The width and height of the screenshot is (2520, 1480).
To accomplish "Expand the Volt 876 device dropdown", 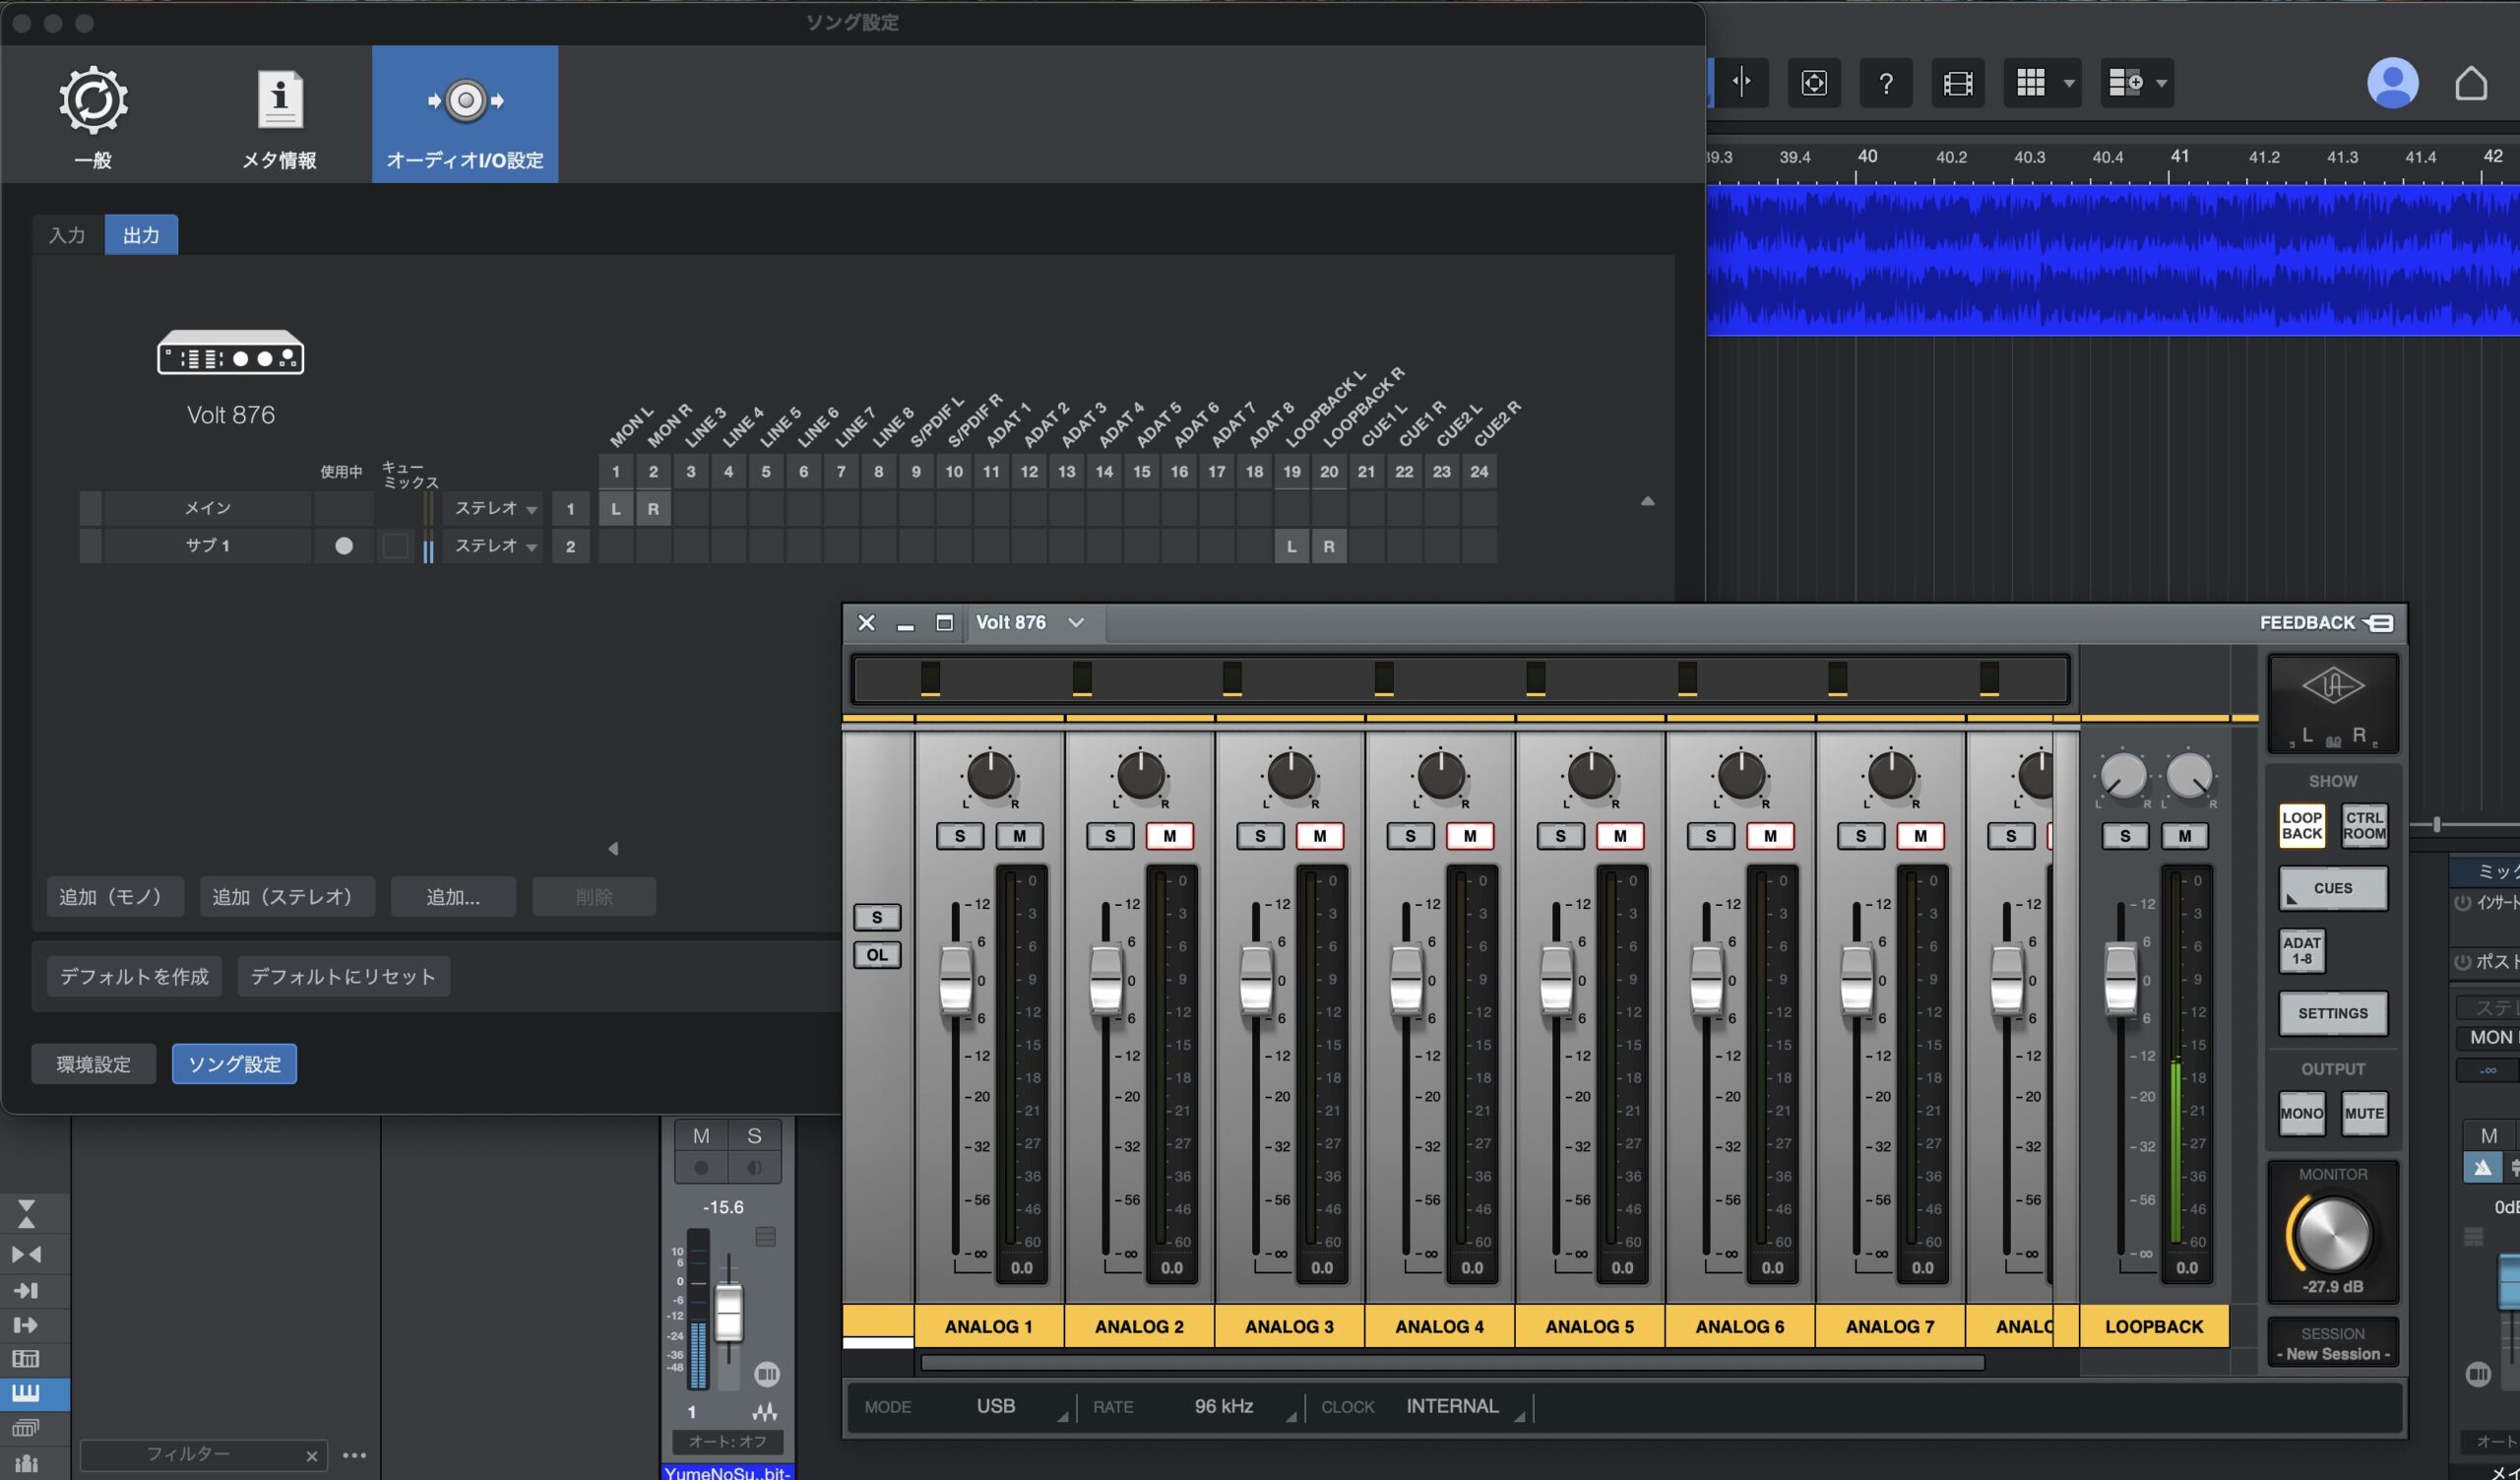I will 1075,623.
